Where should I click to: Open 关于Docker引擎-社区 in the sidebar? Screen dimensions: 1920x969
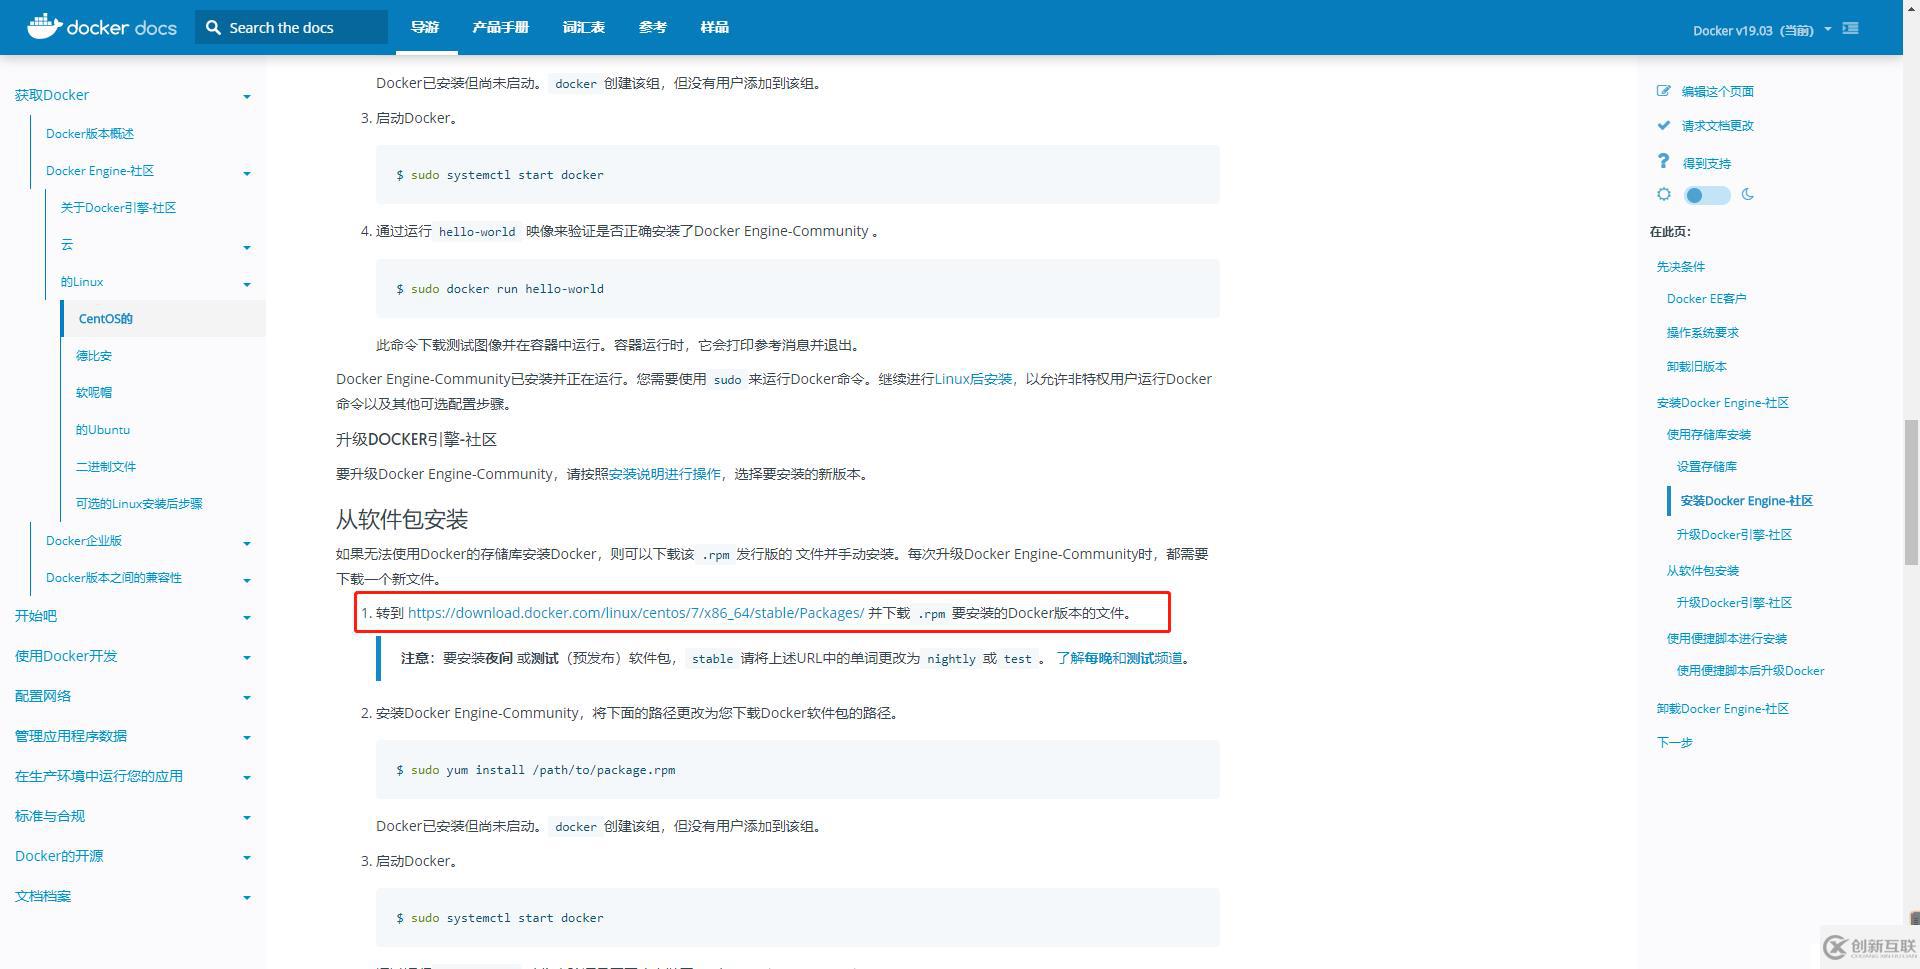coord(118,207)
